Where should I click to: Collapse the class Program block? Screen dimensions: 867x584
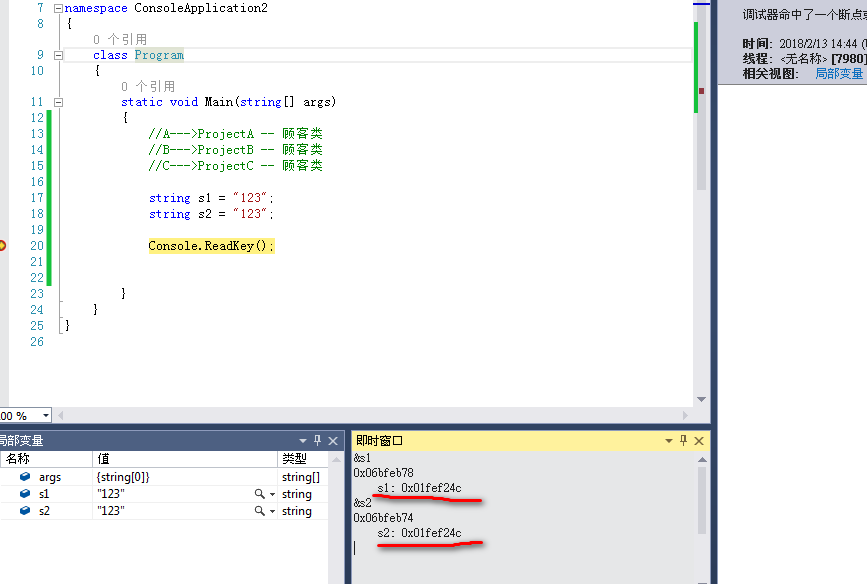pos(58,55)
